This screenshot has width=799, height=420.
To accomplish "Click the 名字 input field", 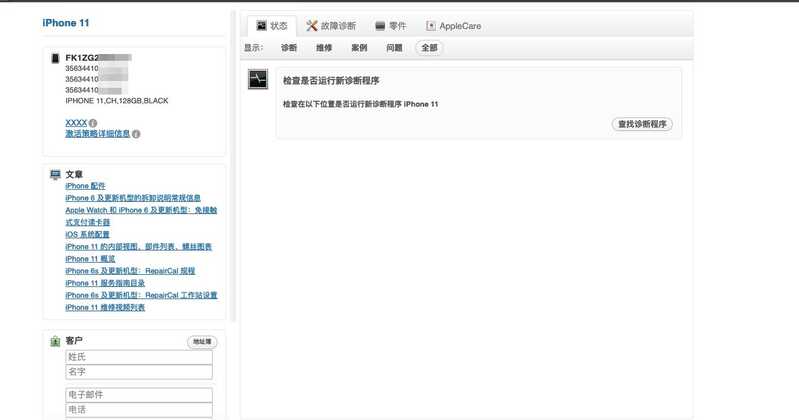I will (x=139, y=372).
